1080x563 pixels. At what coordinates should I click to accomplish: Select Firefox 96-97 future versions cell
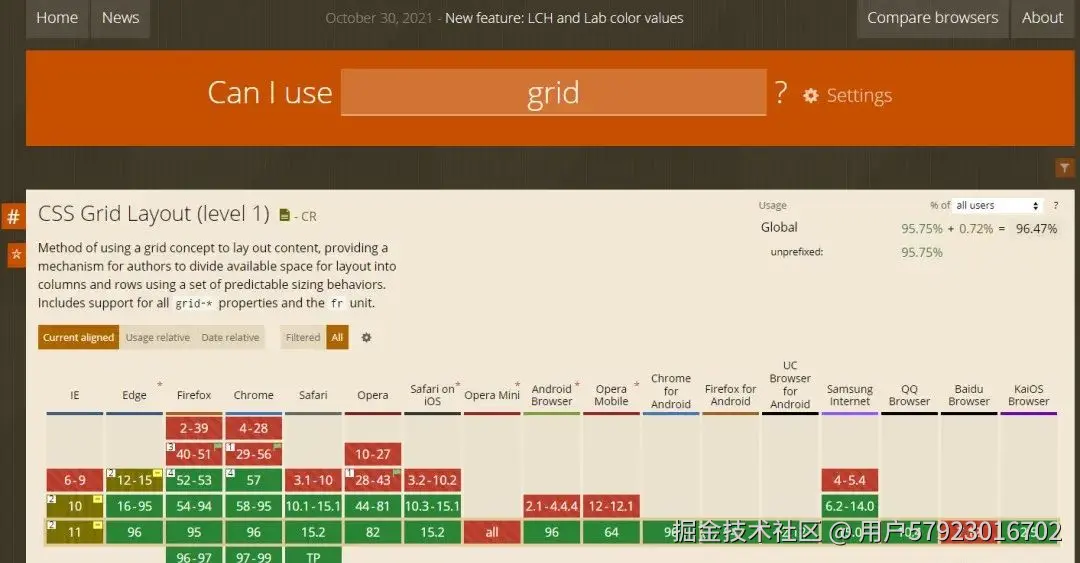pyautogui.click(x=194, y=555)
